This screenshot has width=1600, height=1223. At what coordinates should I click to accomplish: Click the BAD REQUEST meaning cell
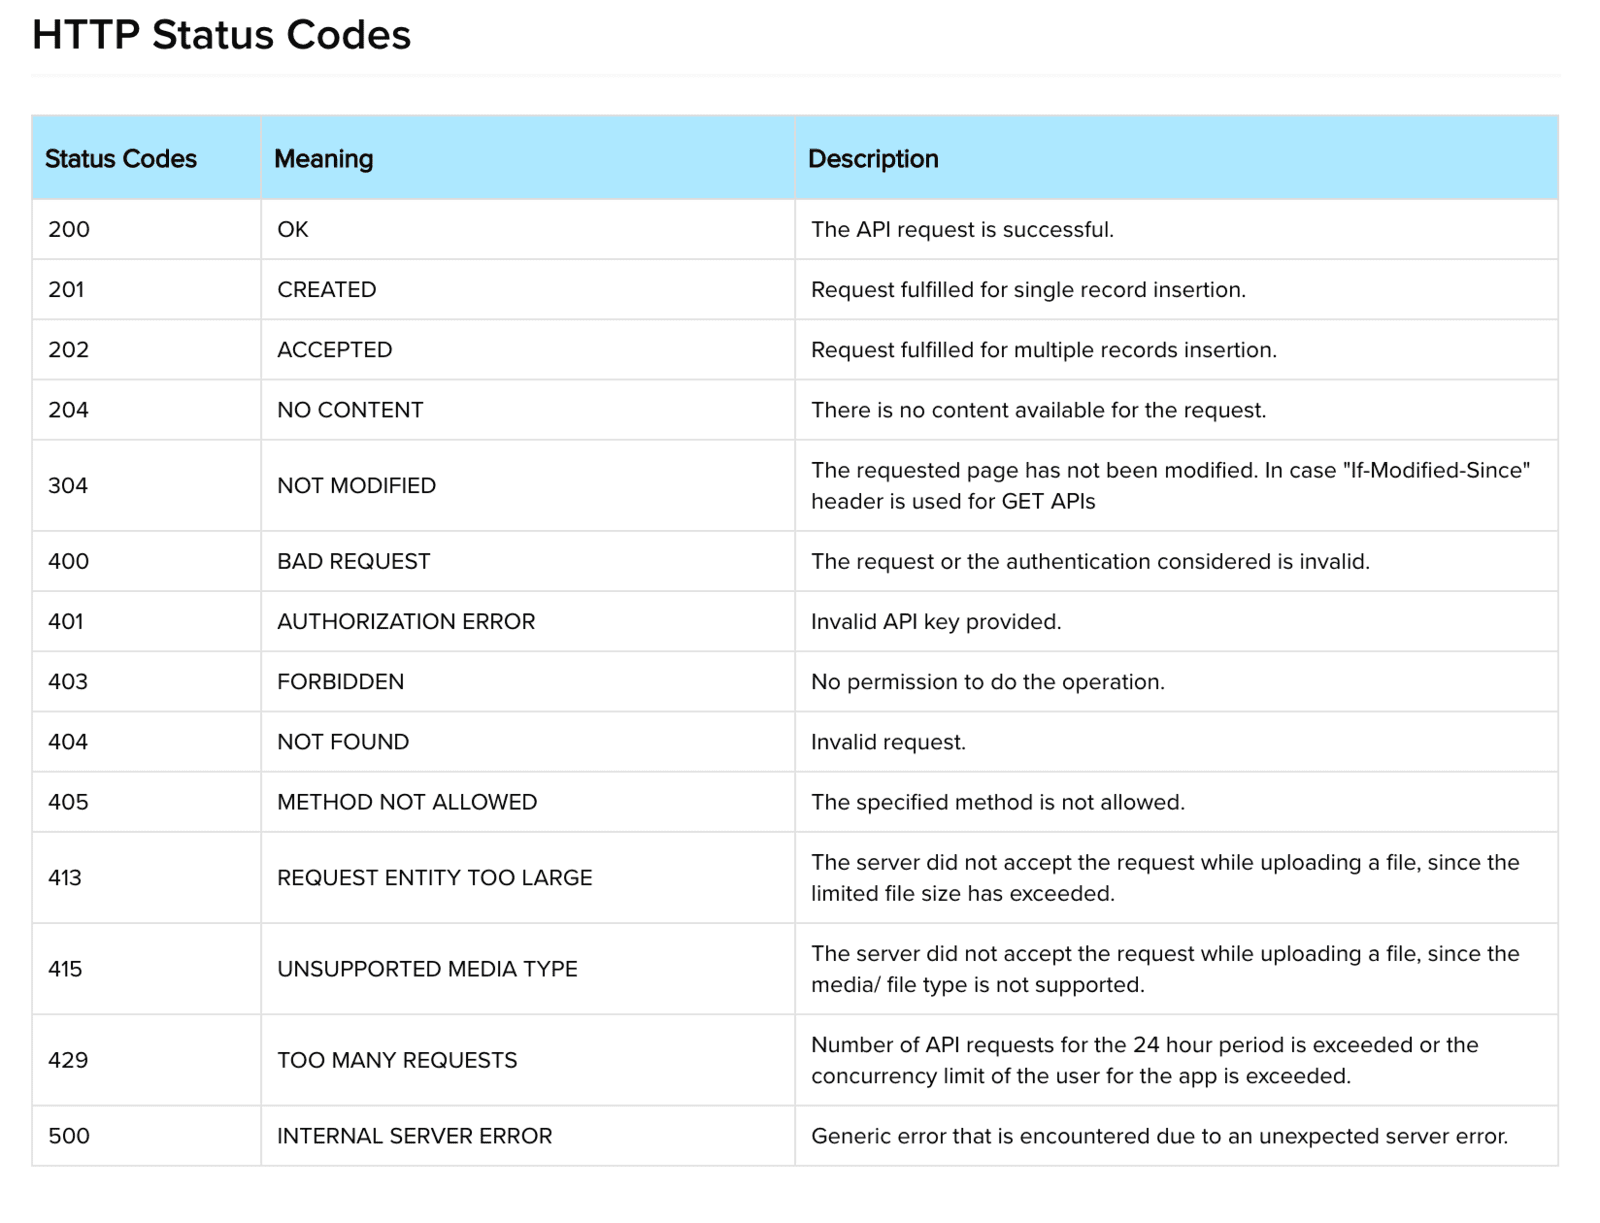point(353,562)
